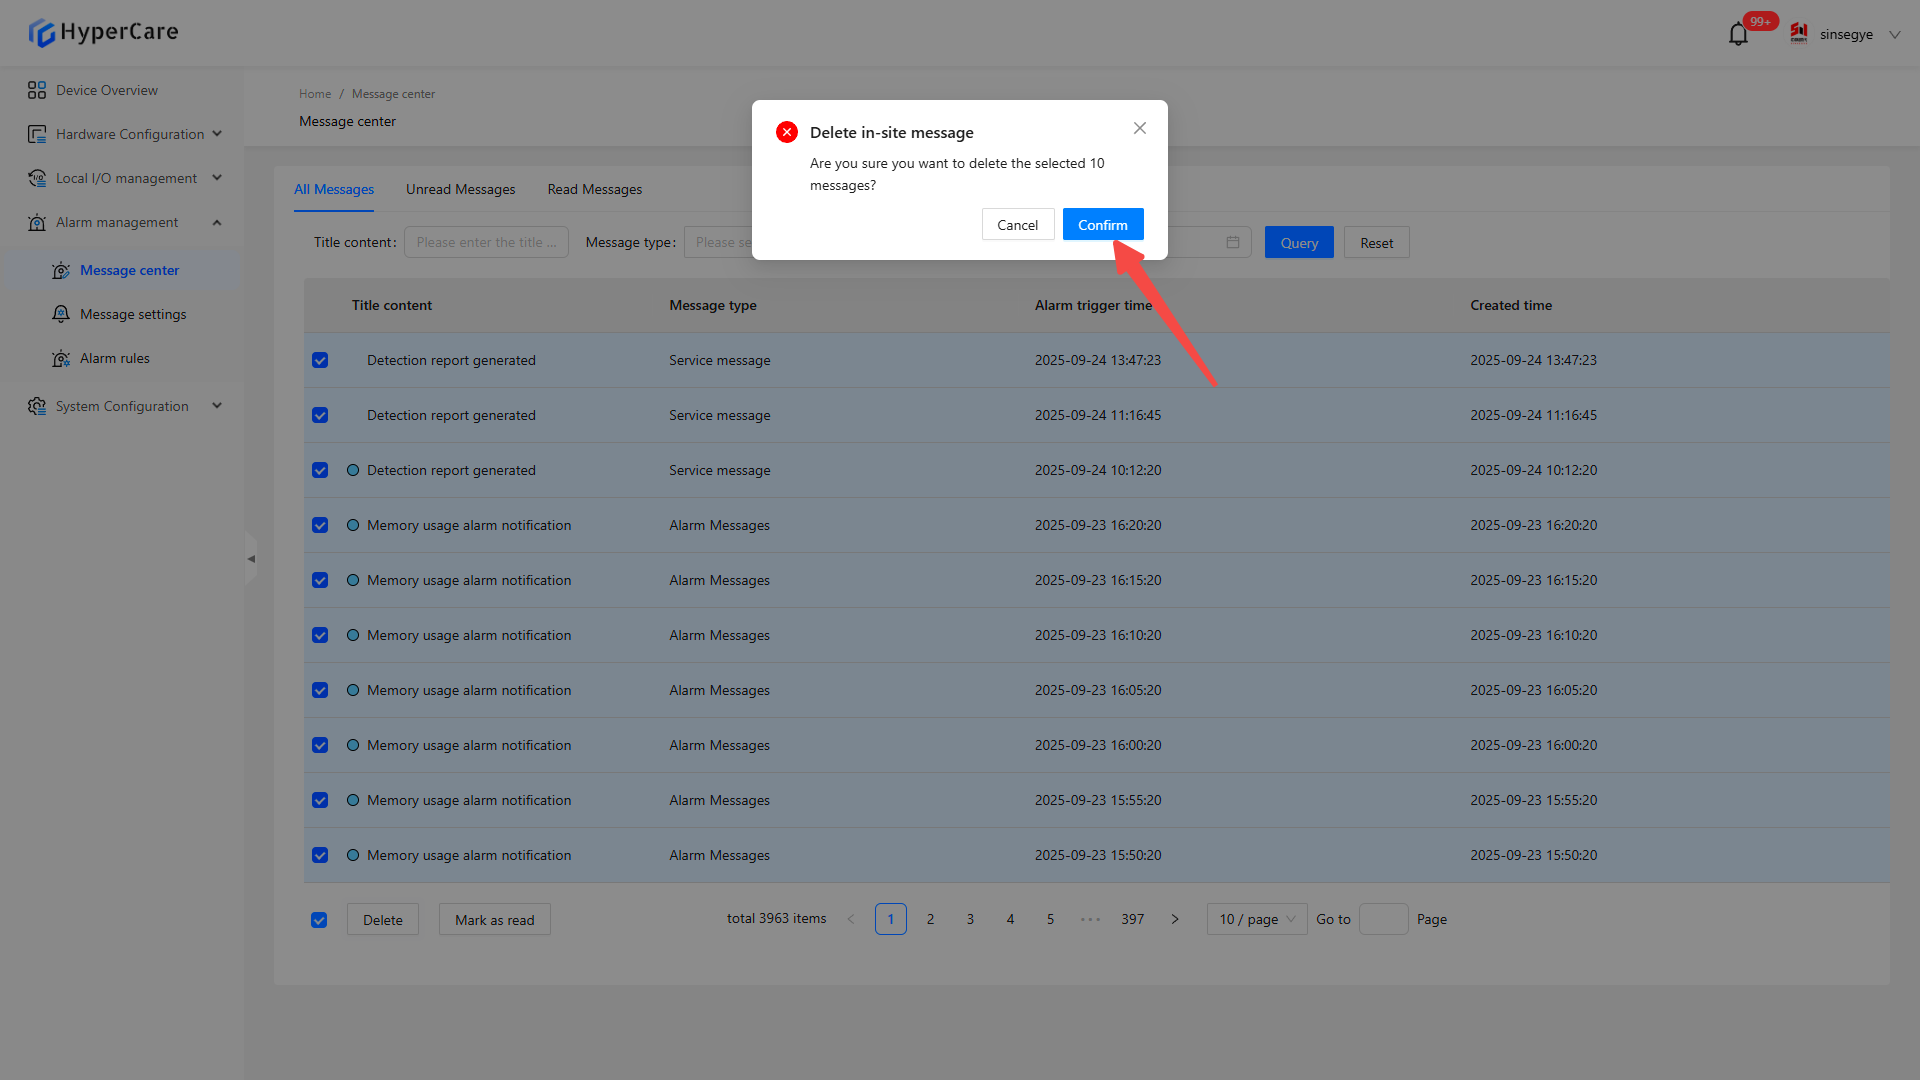Click the Device Overview grid icon
The height and width of the screenshot is (1080, 1920).
37,90
